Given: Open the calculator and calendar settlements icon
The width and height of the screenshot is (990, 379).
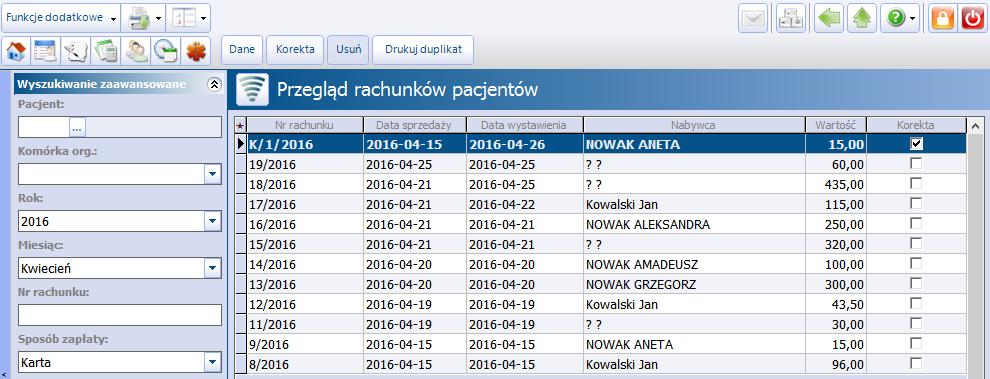Looking at the screenshot, I should point(105,51).
